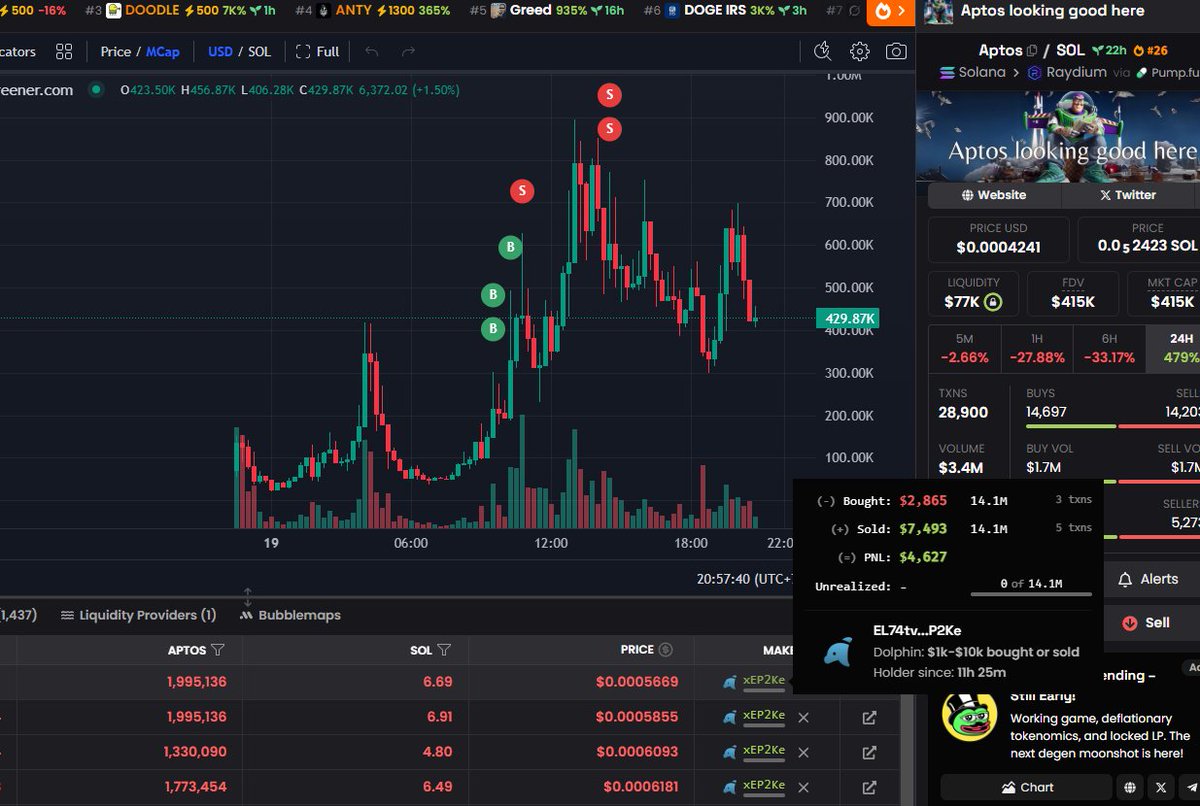Open transaction explorer link on $0.0006181 row
Screen dimensions: 1200x806
coord(869,787)
